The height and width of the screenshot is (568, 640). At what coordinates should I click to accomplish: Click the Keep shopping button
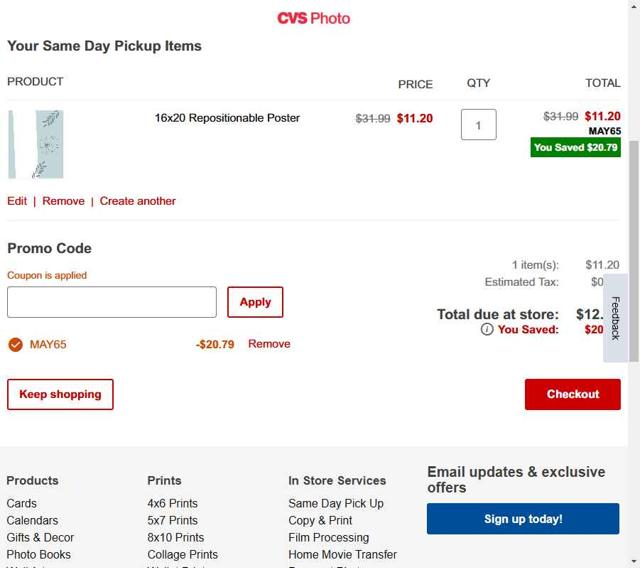(x=60, y=394)
